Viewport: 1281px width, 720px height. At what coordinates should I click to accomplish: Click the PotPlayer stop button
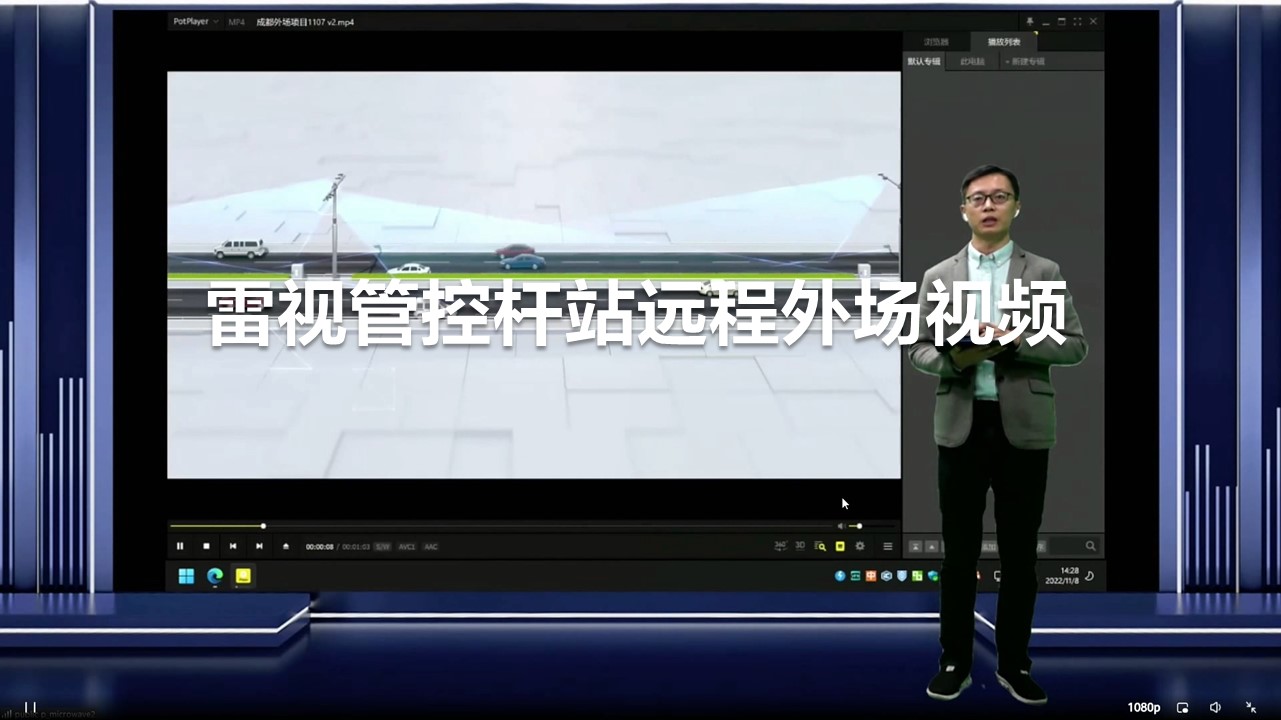pyautogui.click(x=206, y=546)
